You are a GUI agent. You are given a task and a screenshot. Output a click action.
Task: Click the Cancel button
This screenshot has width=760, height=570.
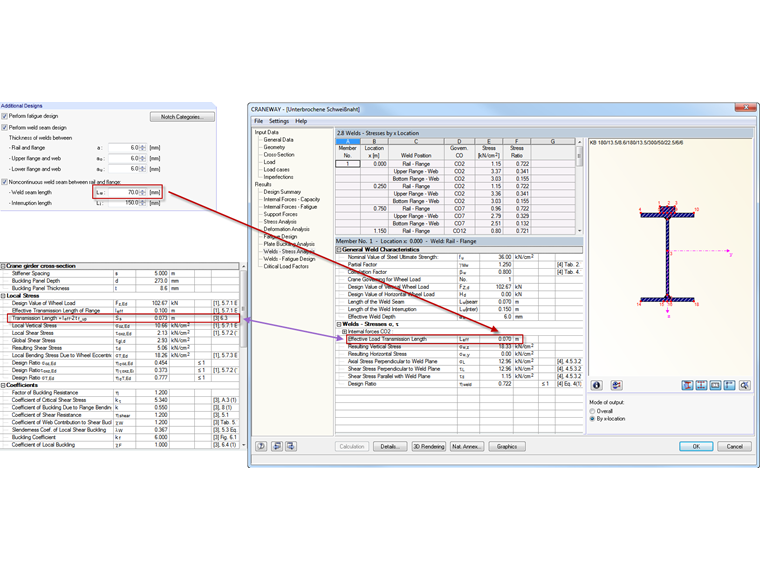(x=734, y=446)
